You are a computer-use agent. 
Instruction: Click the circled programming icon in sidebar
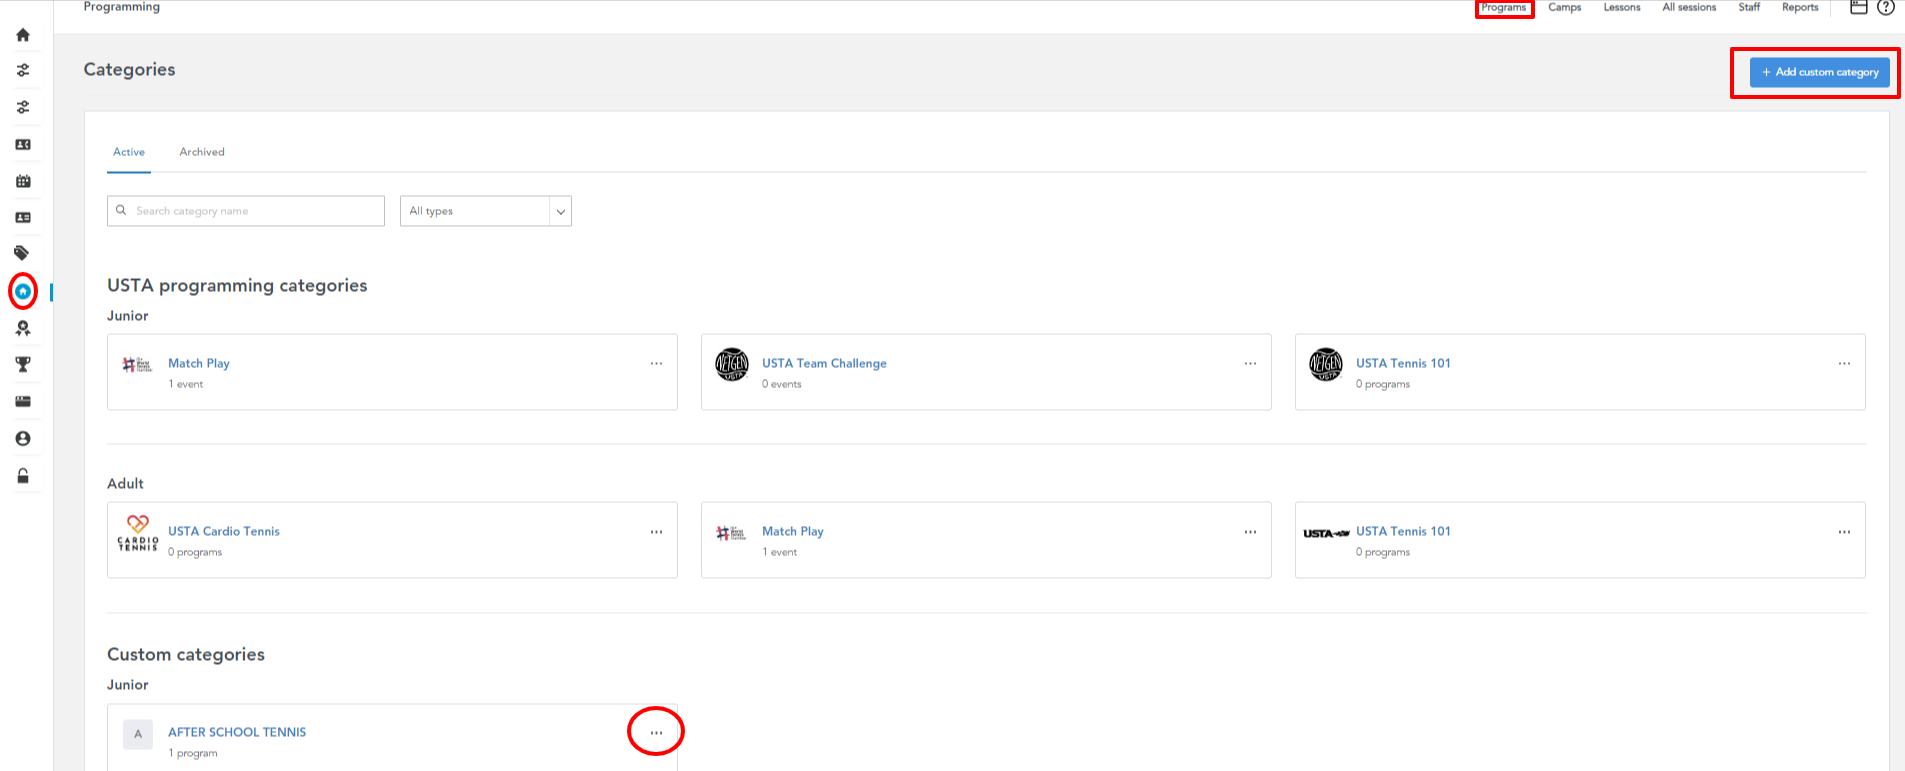[23, 292]
